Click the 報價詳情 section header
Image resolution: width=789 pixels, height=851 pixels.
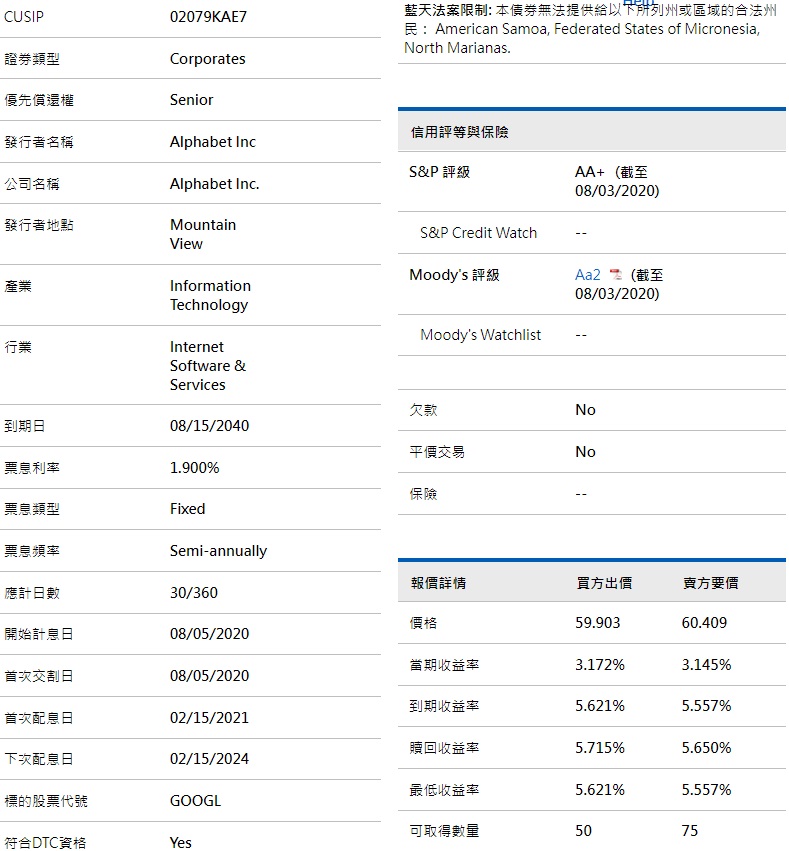pos(438,583)
